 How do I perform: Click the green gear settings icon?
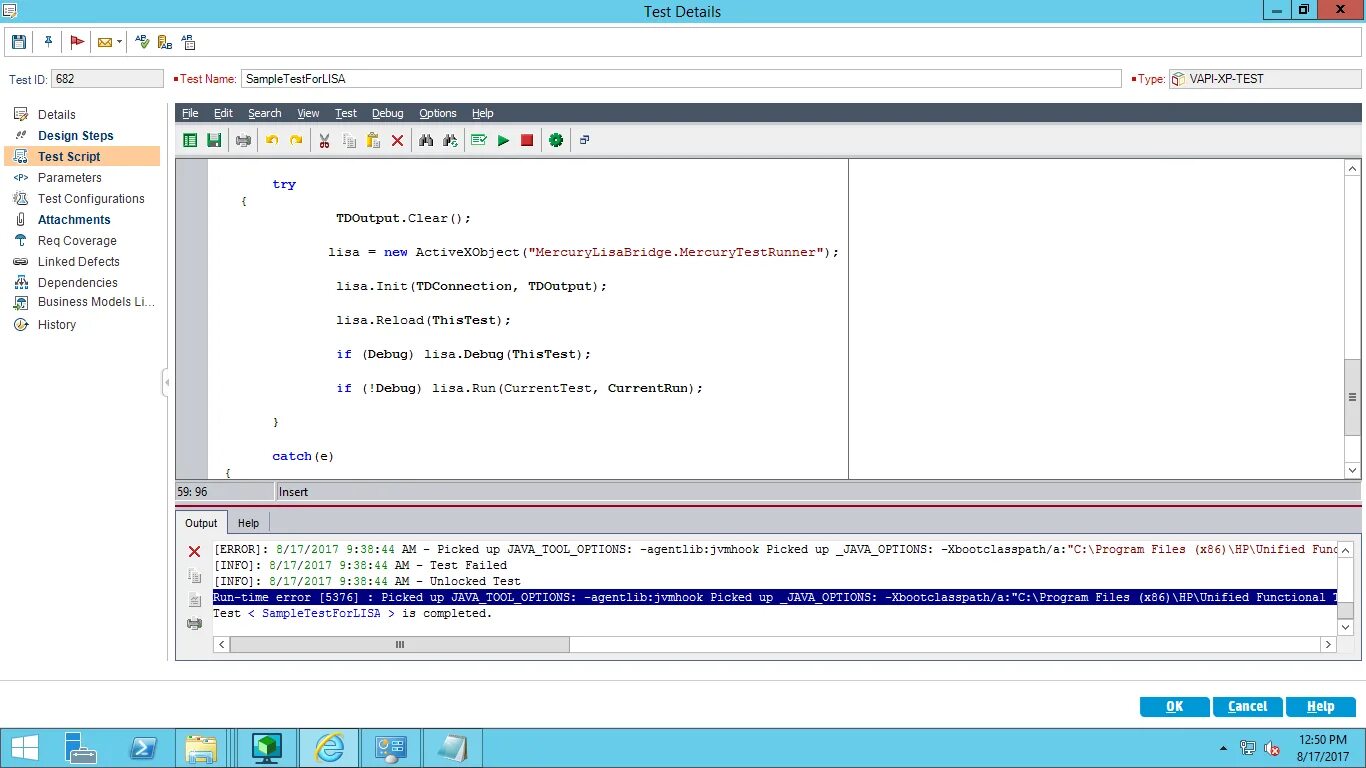pos(556,141)
